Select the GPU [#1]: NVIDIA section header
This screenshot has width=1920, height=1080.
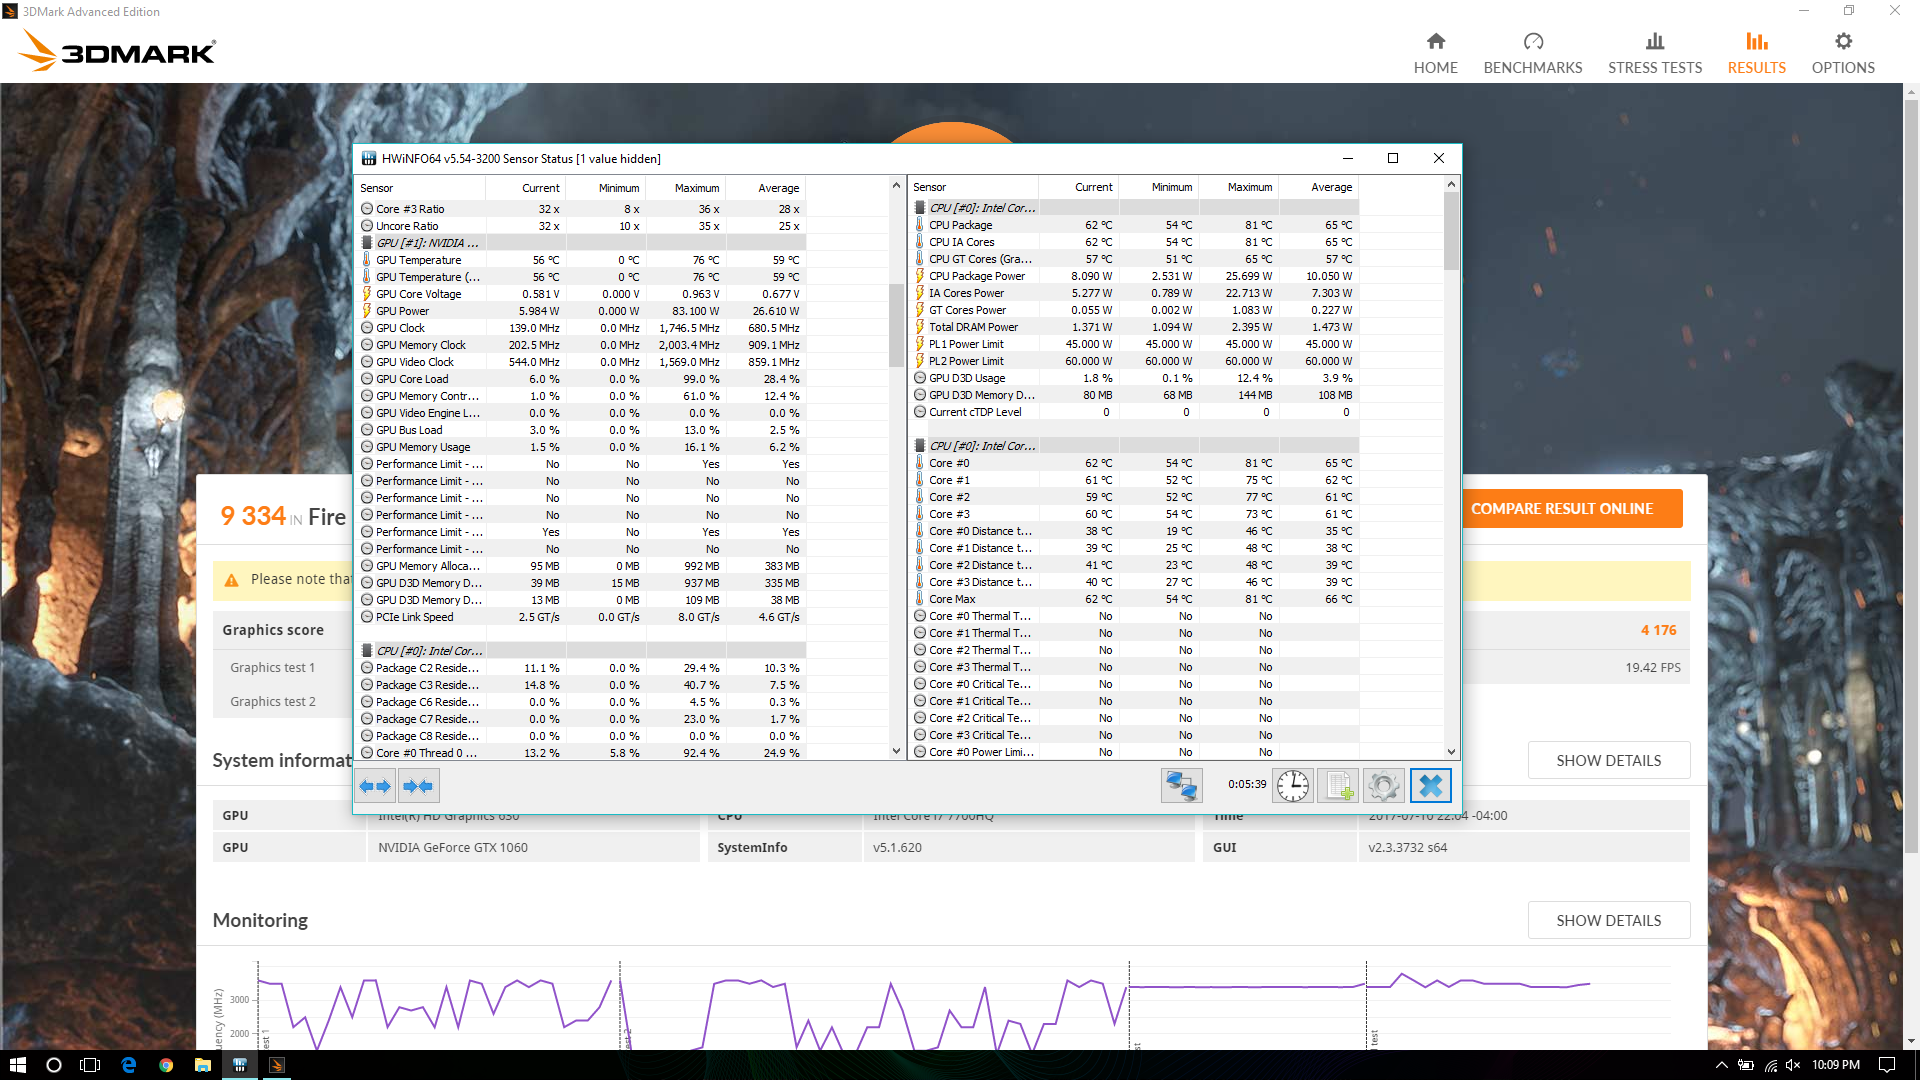click(582, 243)
